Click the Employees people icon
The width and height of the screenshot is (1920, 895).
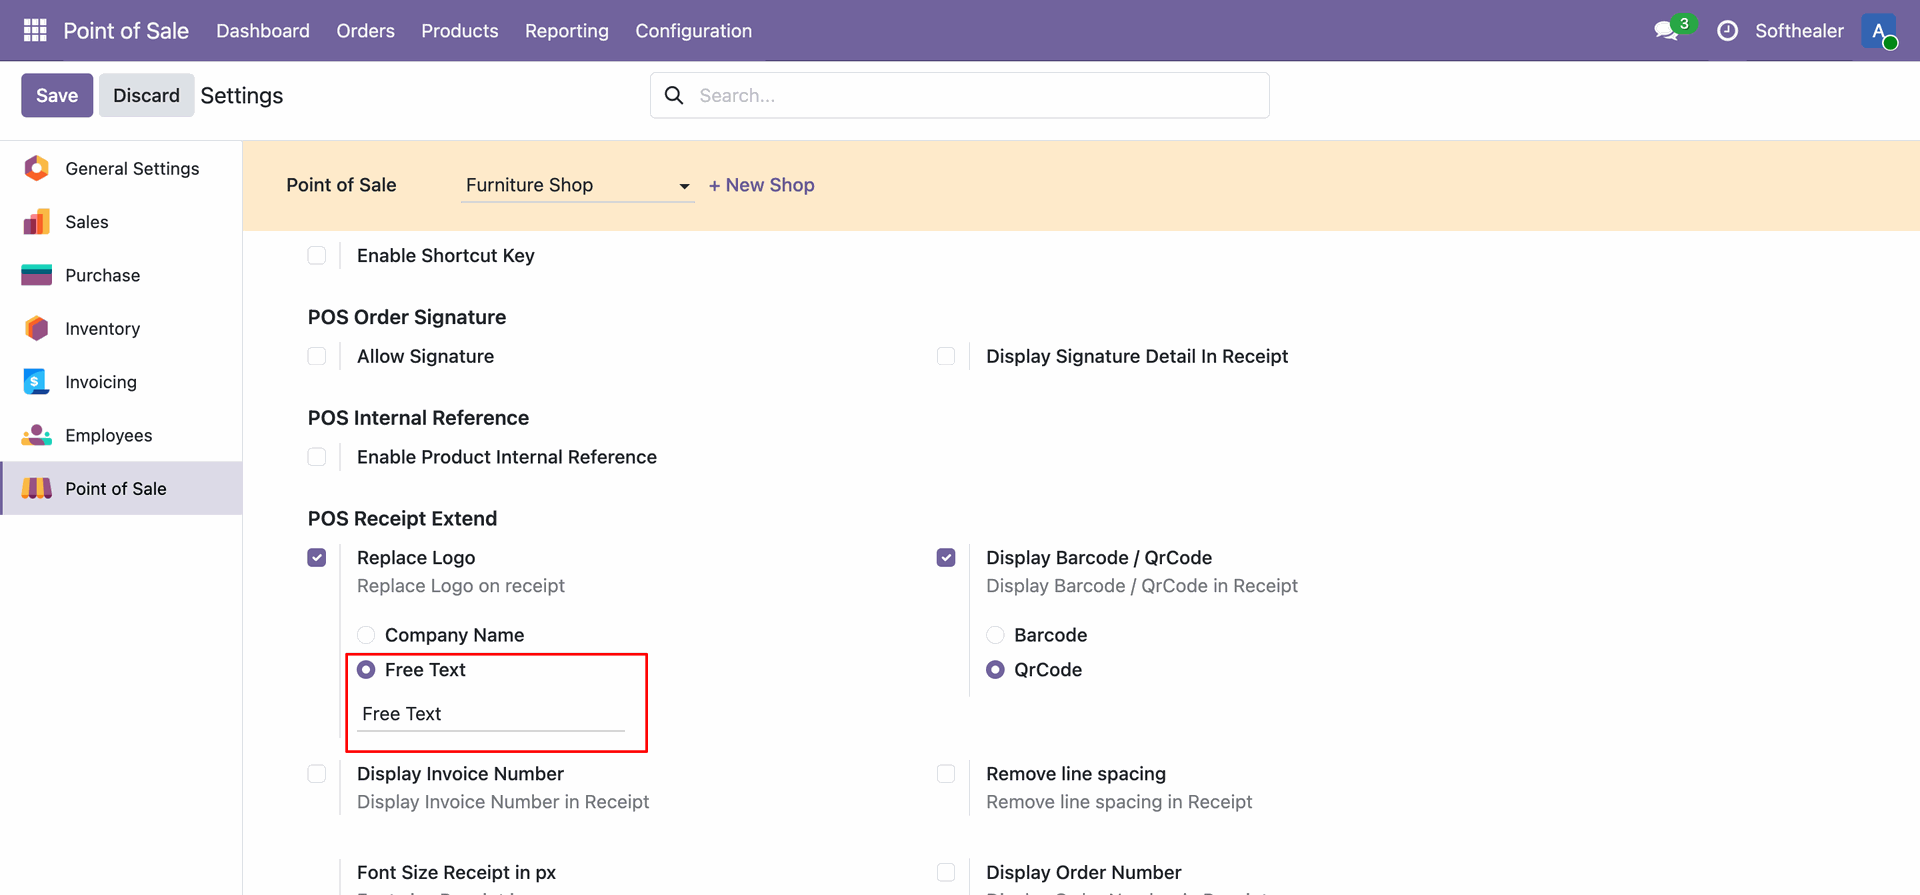[x=37, y=435]
